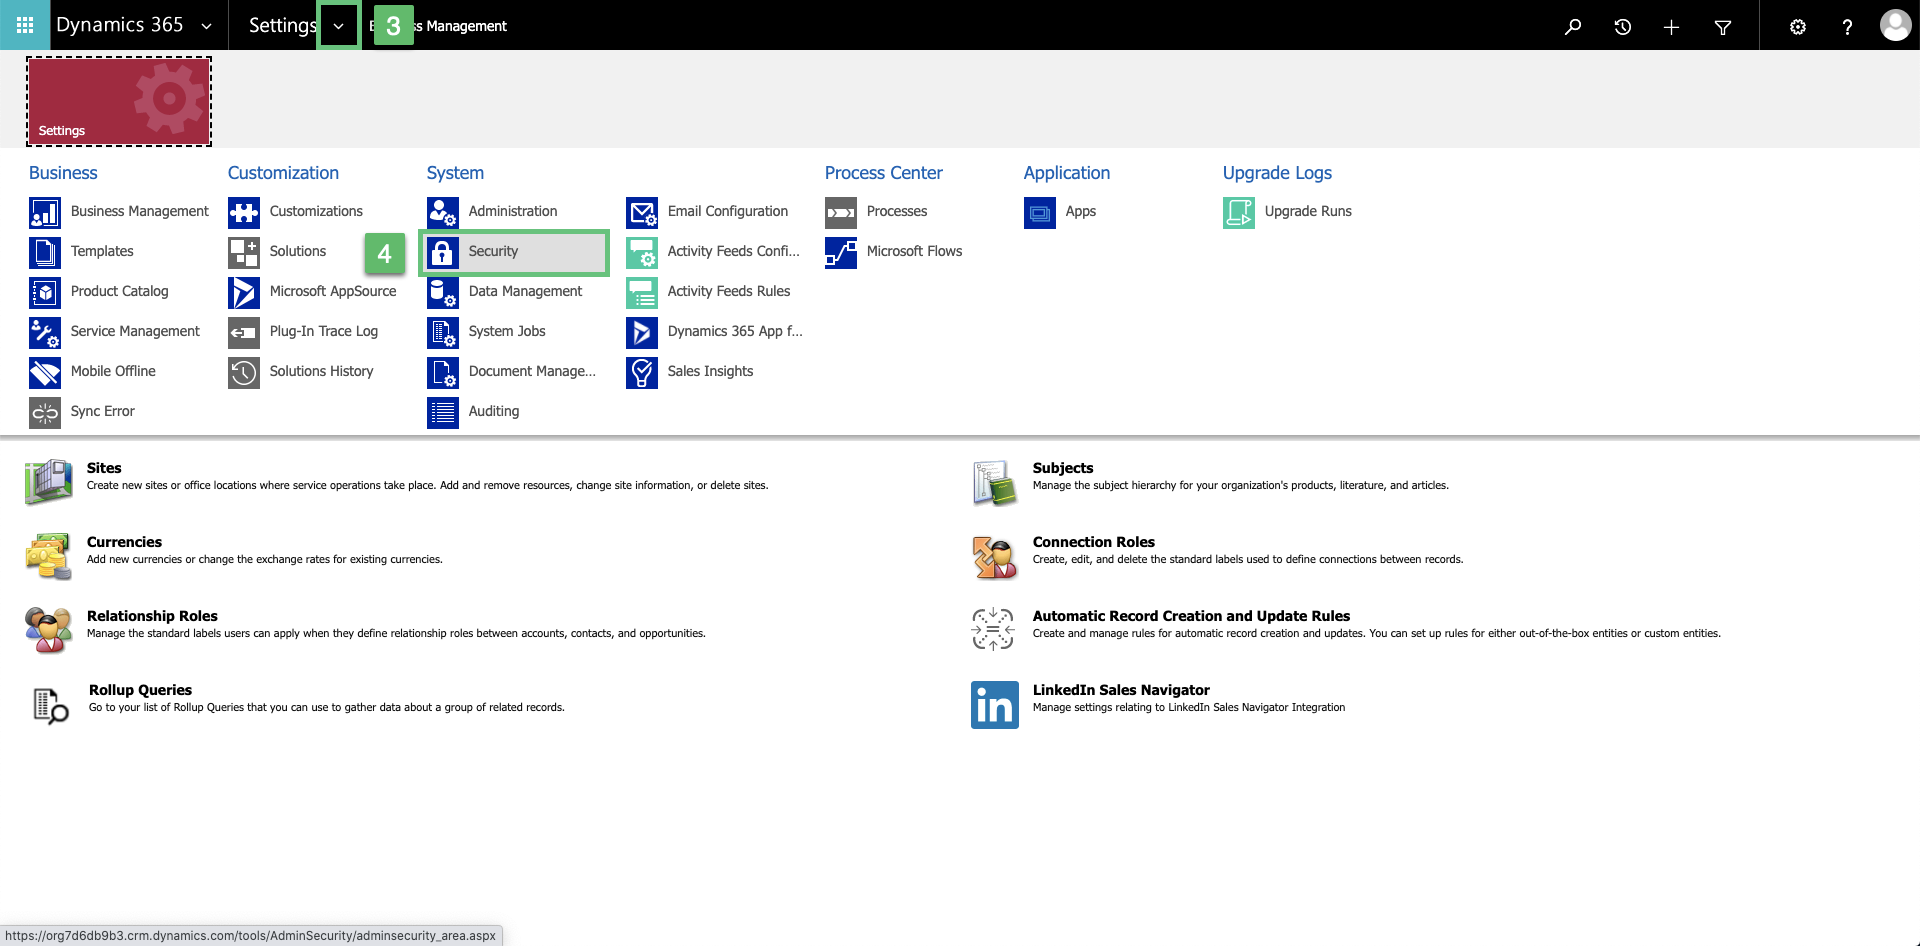Open Upgrade Runs icon

[x=1239, y=213]
